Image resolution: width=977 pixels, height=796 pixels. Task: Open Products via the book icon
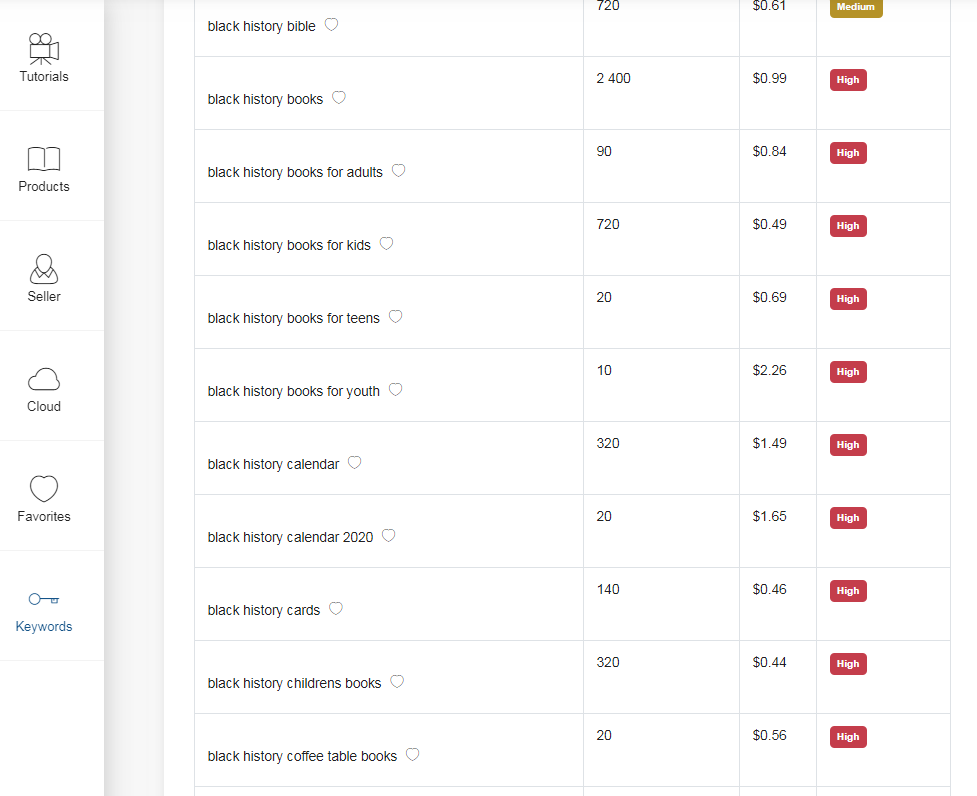pyautogui.click(x=44, y=159)
